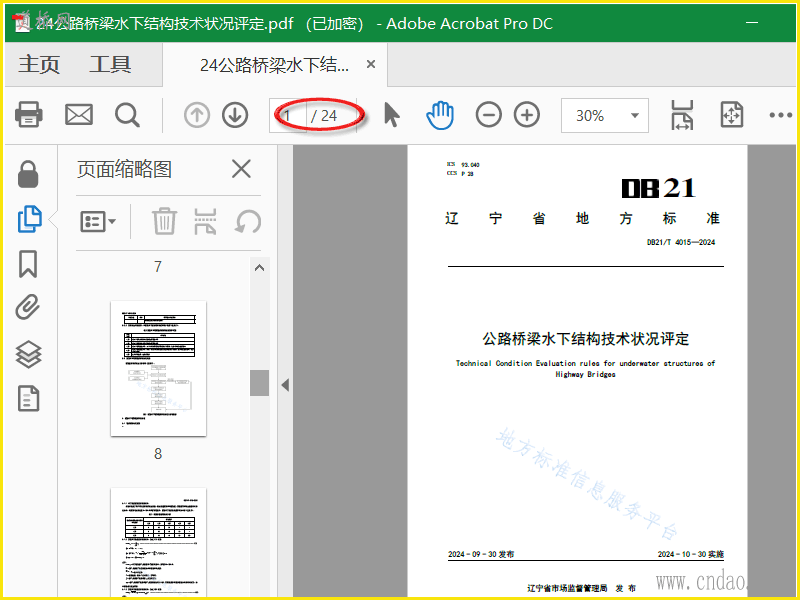Zoom in with the plus icon
The height and width of the screenshot is (600, 800).
pos(527,115)
